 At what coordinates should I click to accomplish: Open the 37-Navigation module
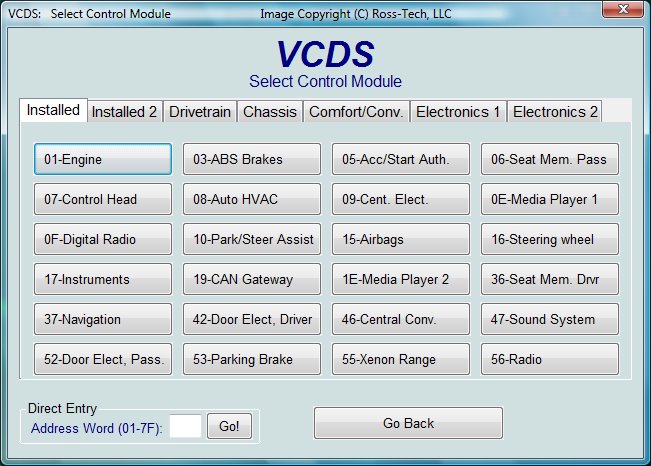(103, 319)
